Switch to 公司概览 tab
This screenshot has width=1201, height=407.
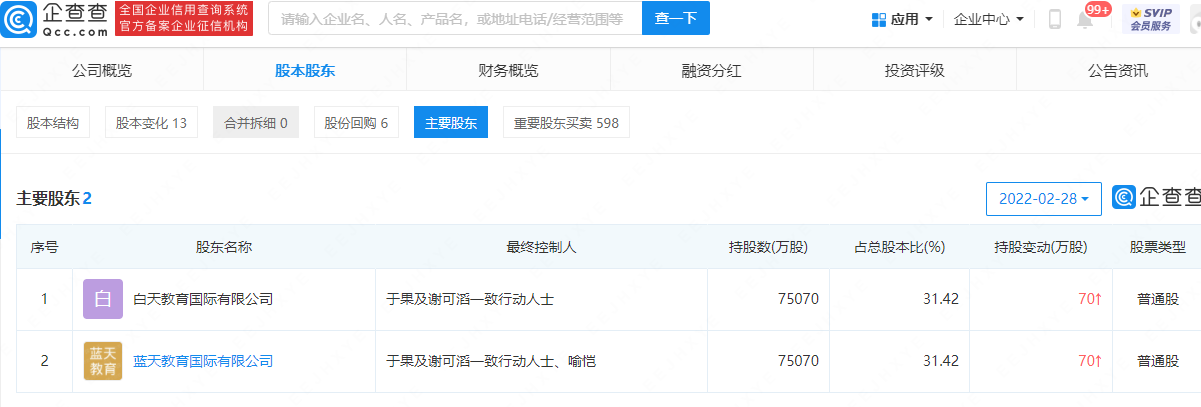coord(102,70)
